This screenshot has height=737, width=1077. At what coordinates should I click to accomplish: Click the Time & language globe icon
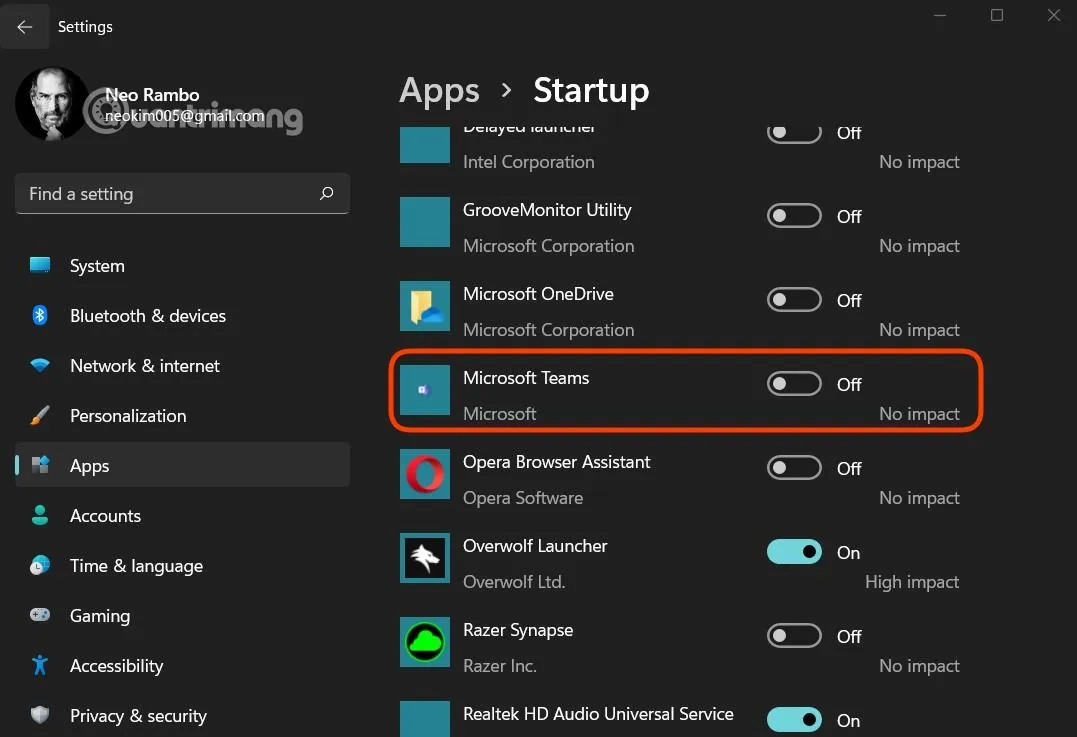pyautogui.click(x=40, y=565)
